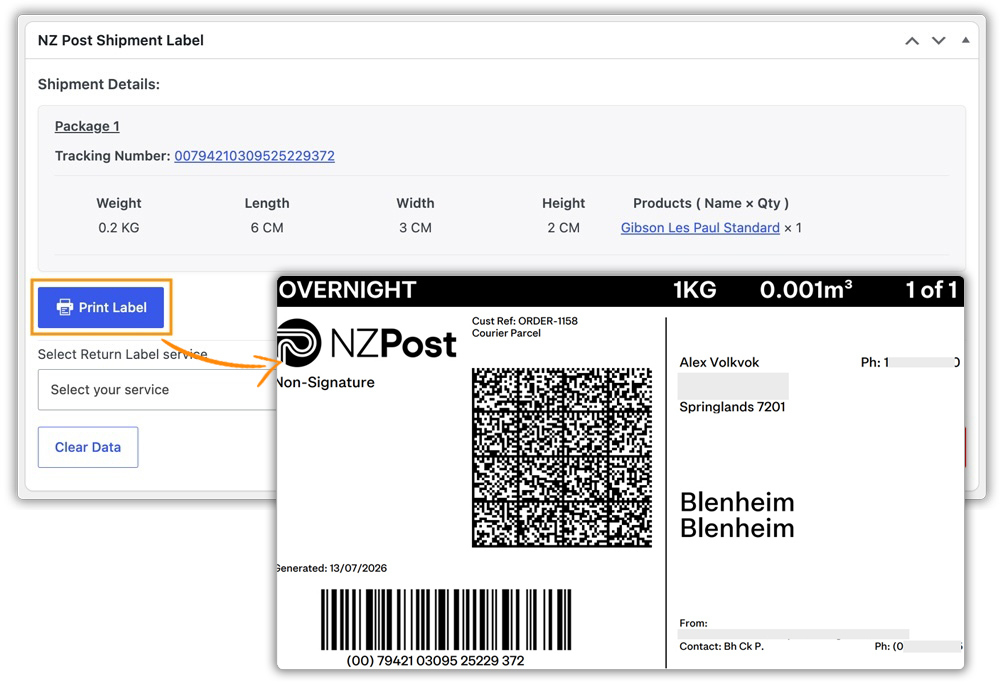Open the tracking number 00794210309525229372 link
1000x685 pixels.
point(254,156)
